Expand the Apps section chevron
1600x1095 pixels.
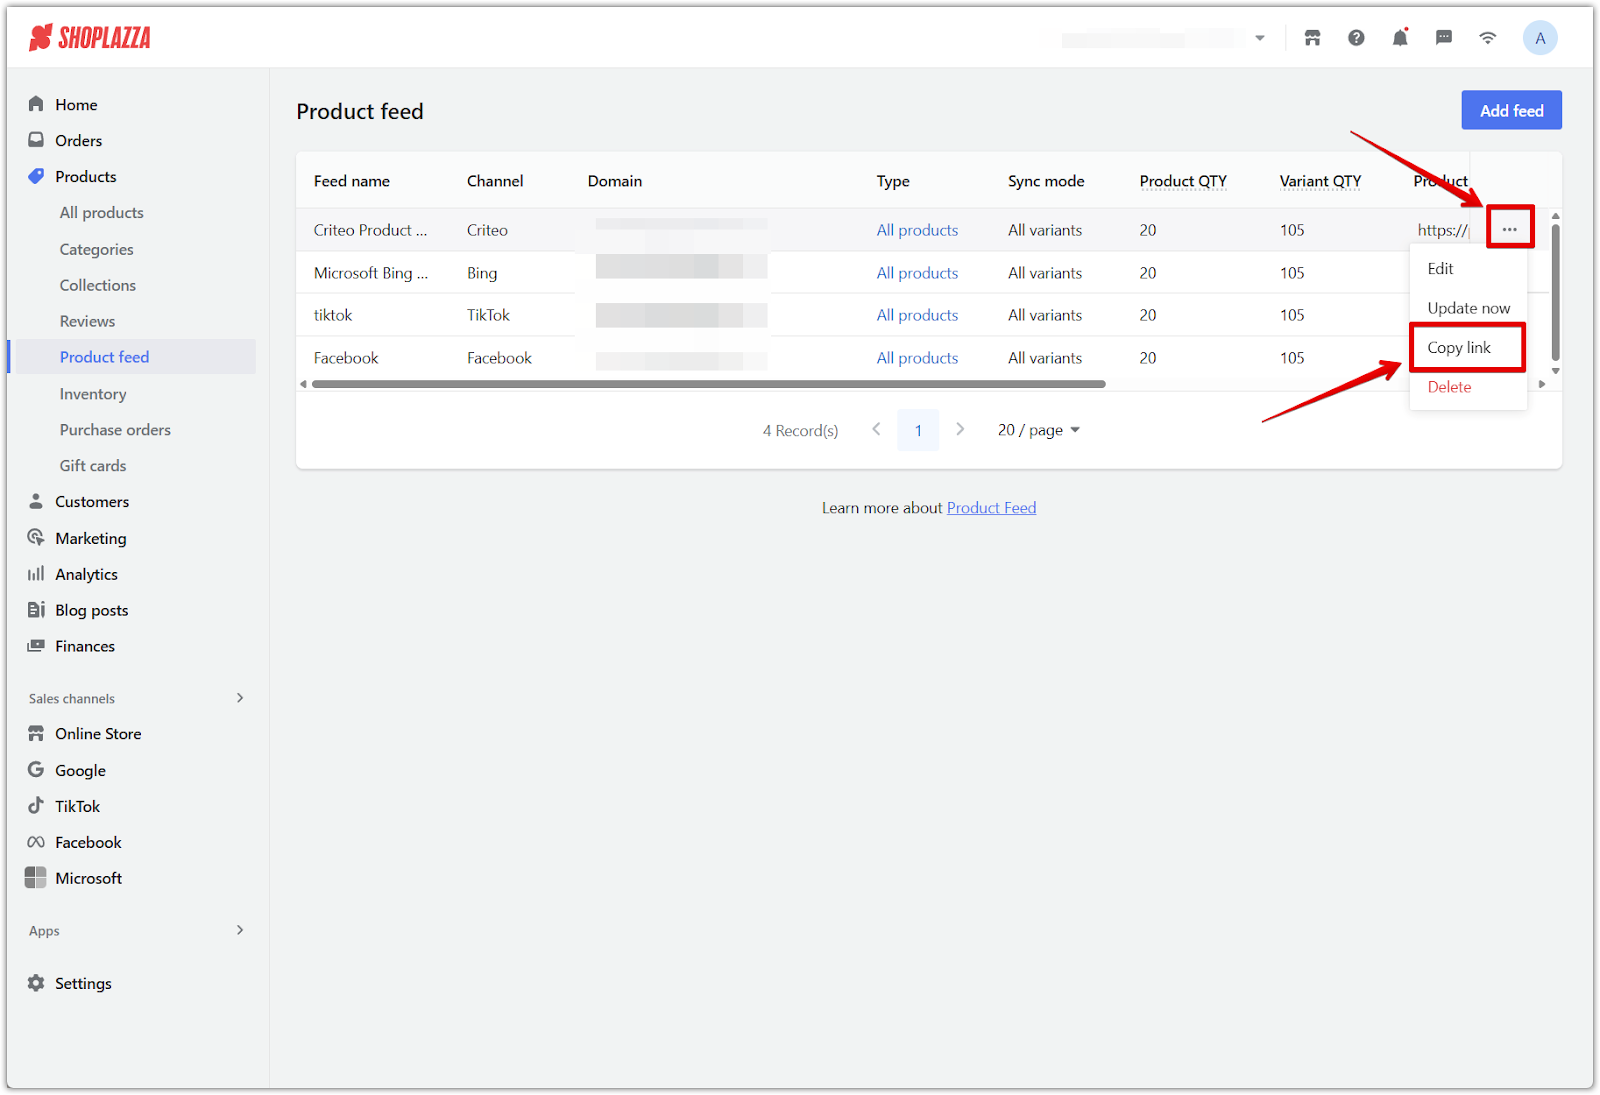(x=240, y=930)
